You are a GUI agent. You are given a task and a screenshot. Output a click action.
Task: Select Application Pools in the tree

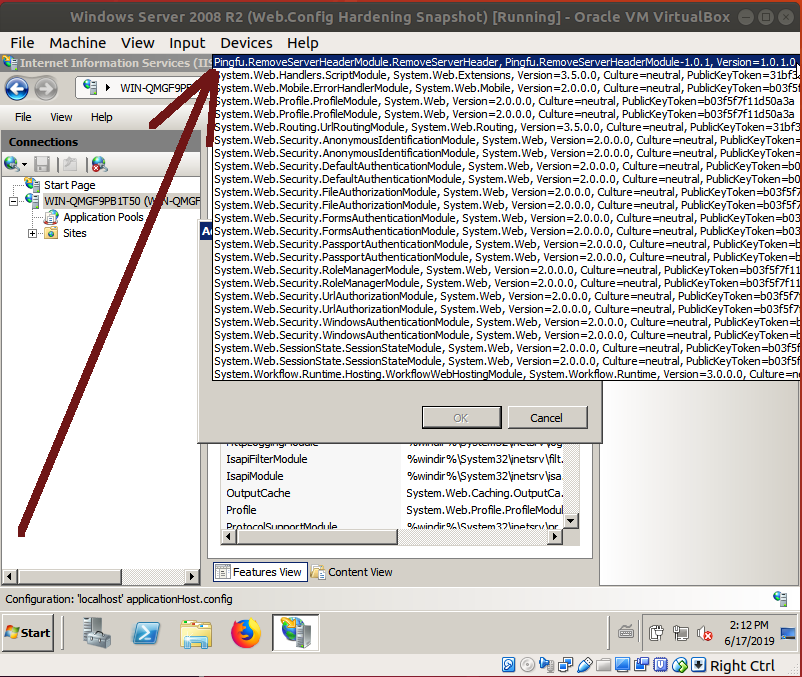[x=103, y=217]
